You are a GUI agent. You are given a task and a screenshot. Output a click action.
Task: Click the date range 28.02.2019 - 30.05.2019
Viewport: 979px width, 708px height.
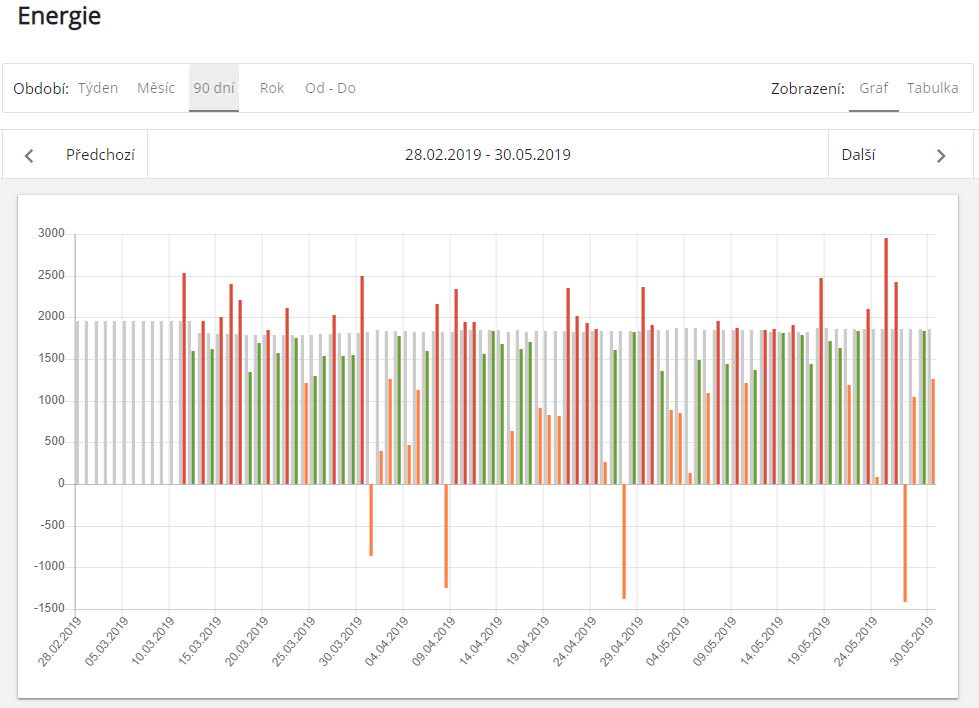tap(488, 155)
